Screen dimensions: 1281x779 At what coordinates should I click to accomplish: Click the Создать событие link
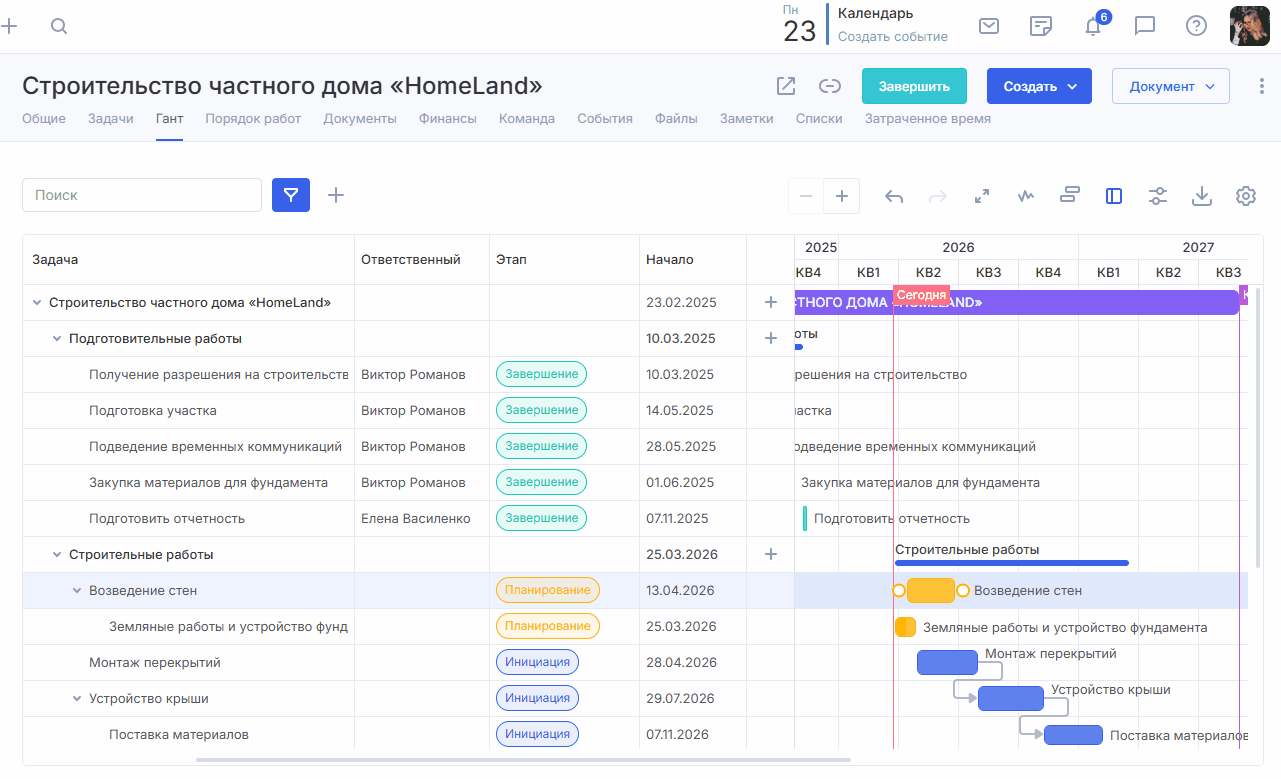click(x=892, y=37)
